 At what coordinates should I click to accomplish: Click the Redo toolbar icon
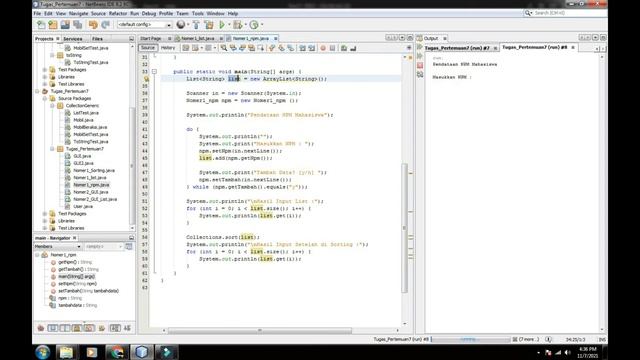(105, 24)
